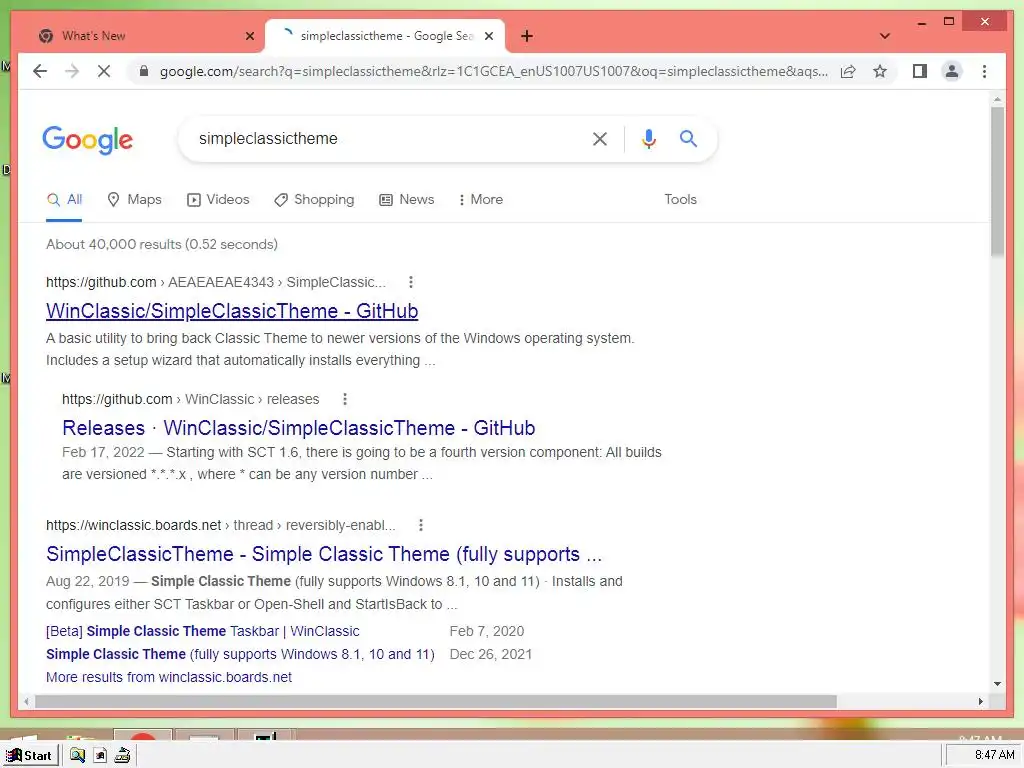The height and width of the screenshot is (768, 1024).
Task: Click the vertical scrollbar thumb
Action: (997, 182)
